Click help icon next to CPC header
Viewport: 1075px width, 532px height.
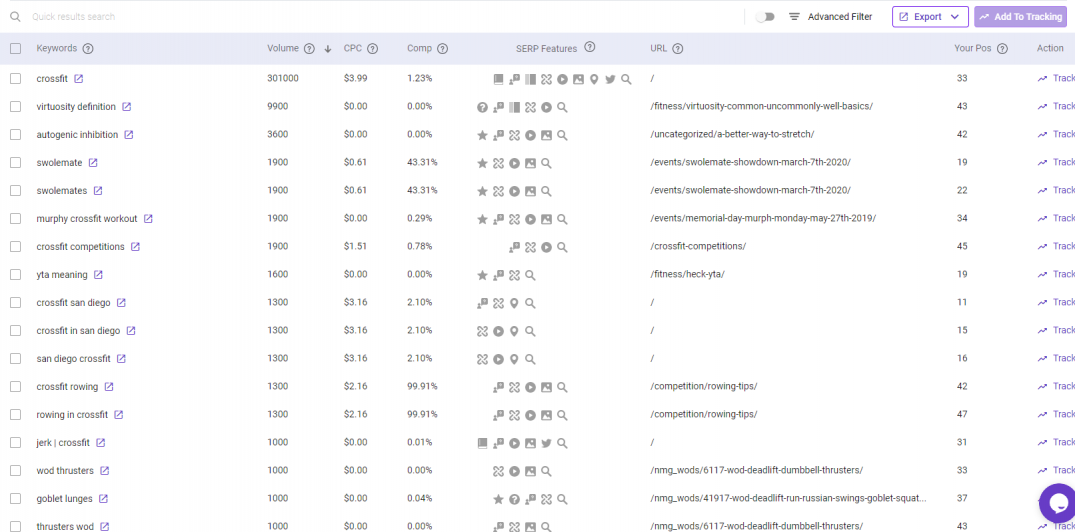[372, 49]
